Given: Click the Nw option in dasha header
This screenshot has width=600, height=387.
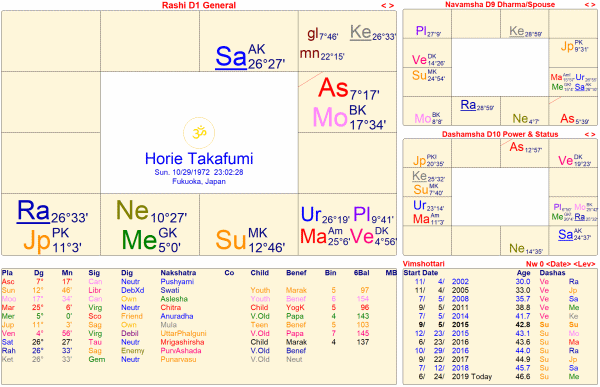Looking at the screenshot, I should point(531,264).
